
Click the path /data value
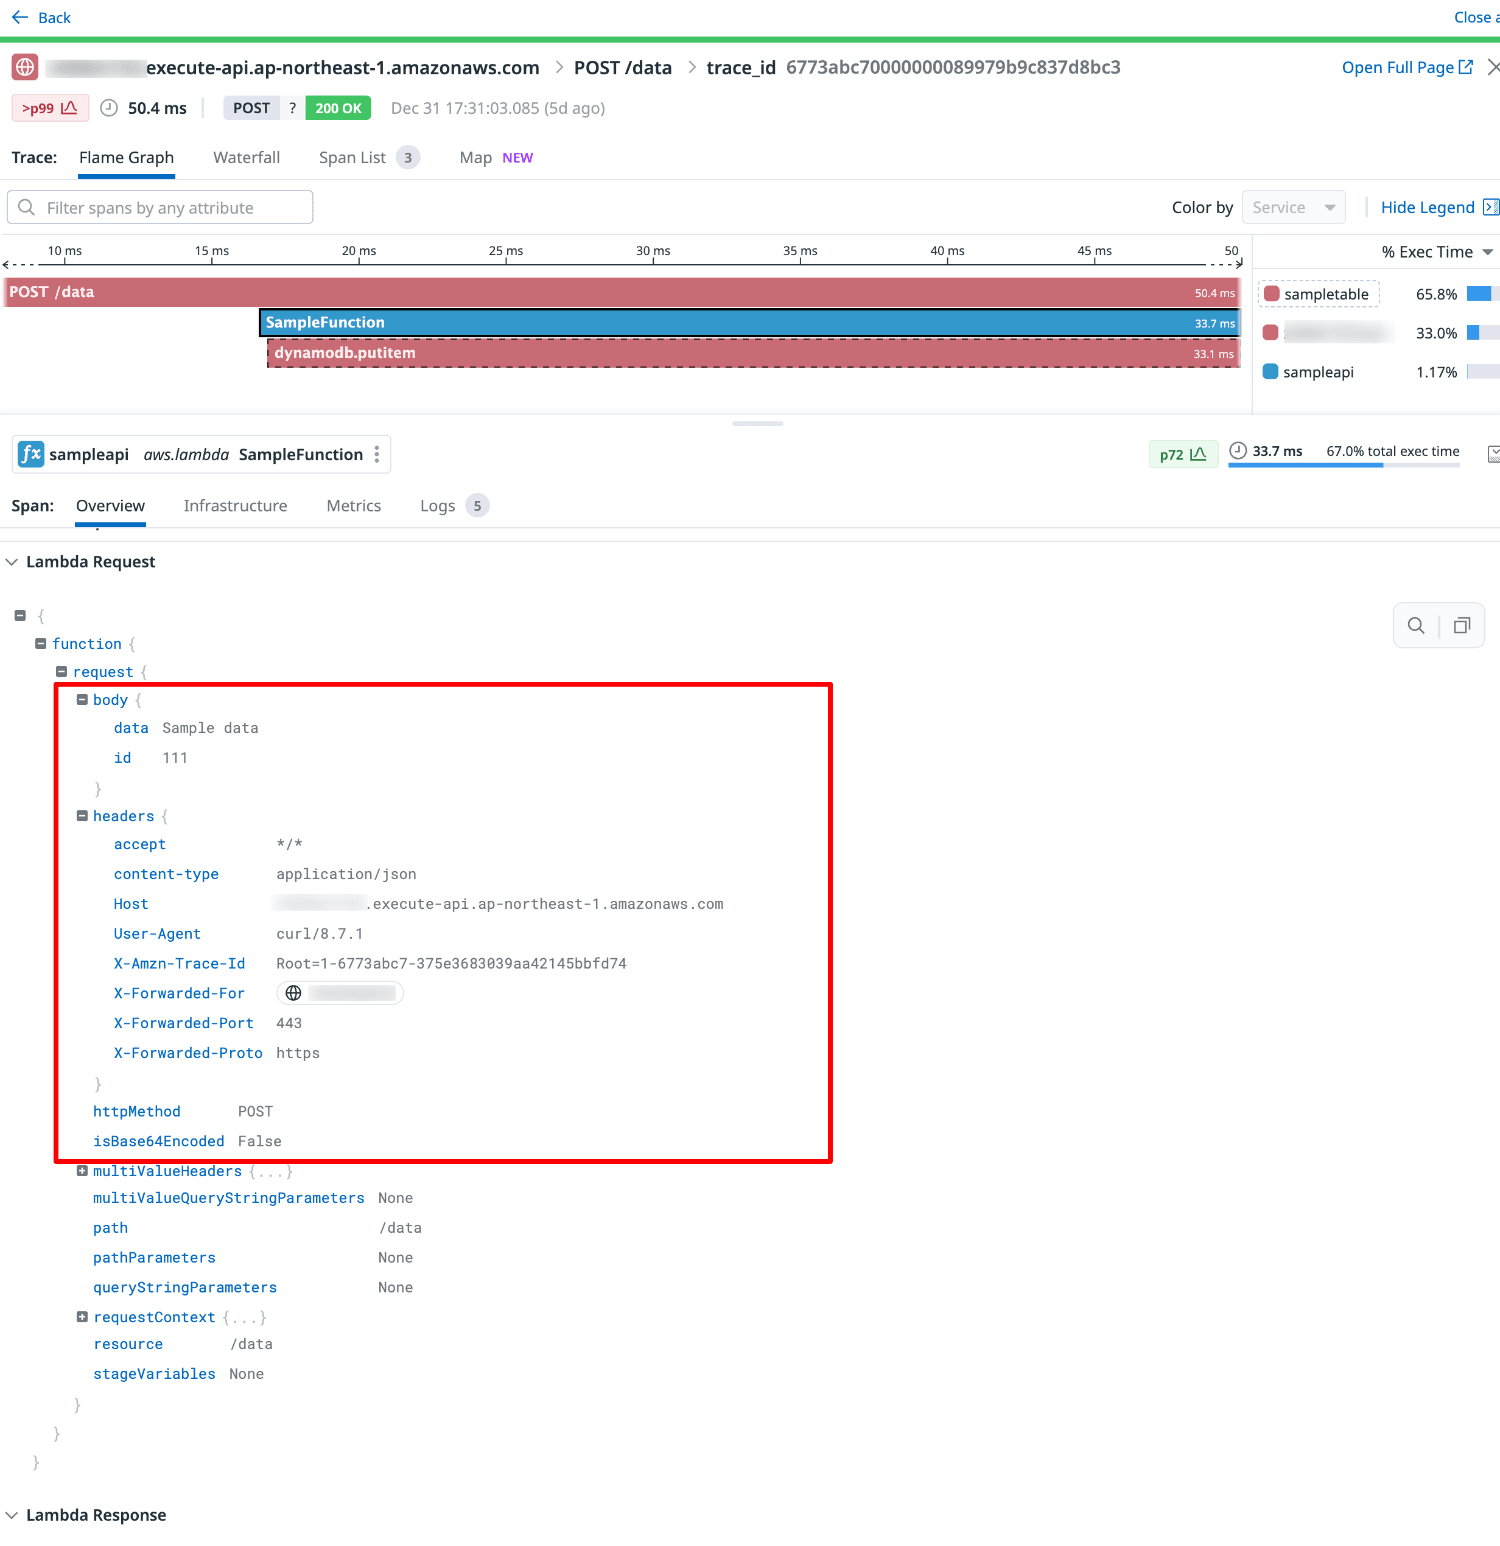400,1228
